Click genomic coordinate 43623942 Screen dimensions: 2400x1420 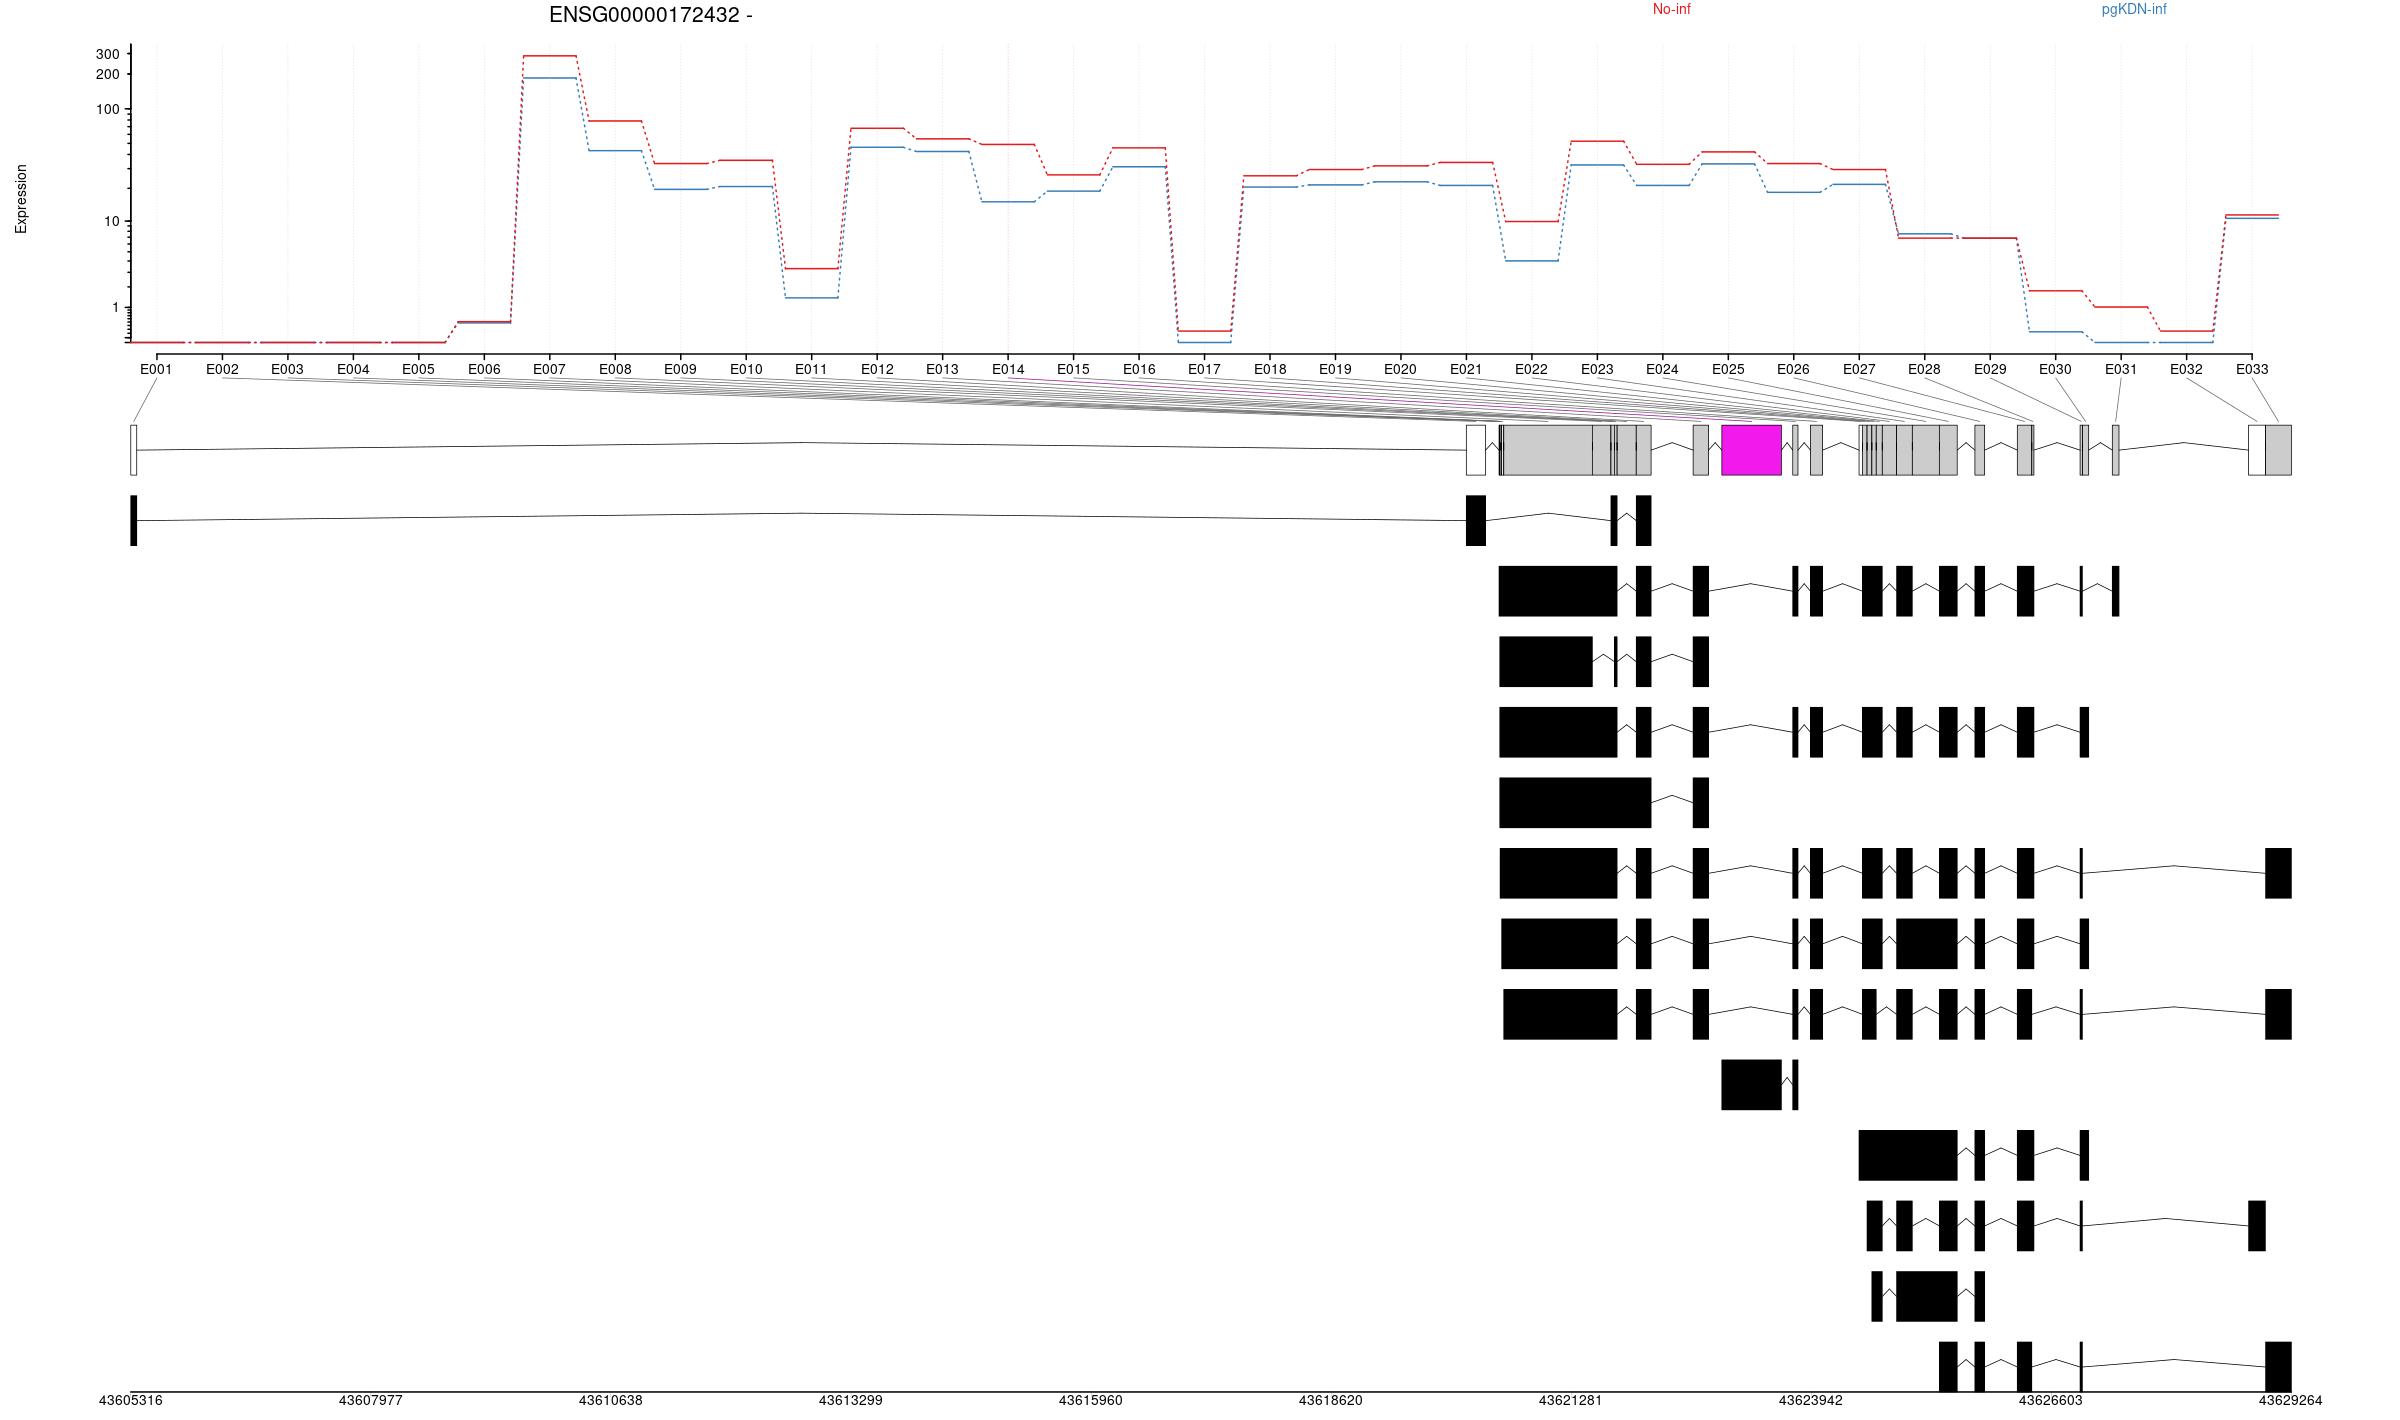point(1811,1400)
